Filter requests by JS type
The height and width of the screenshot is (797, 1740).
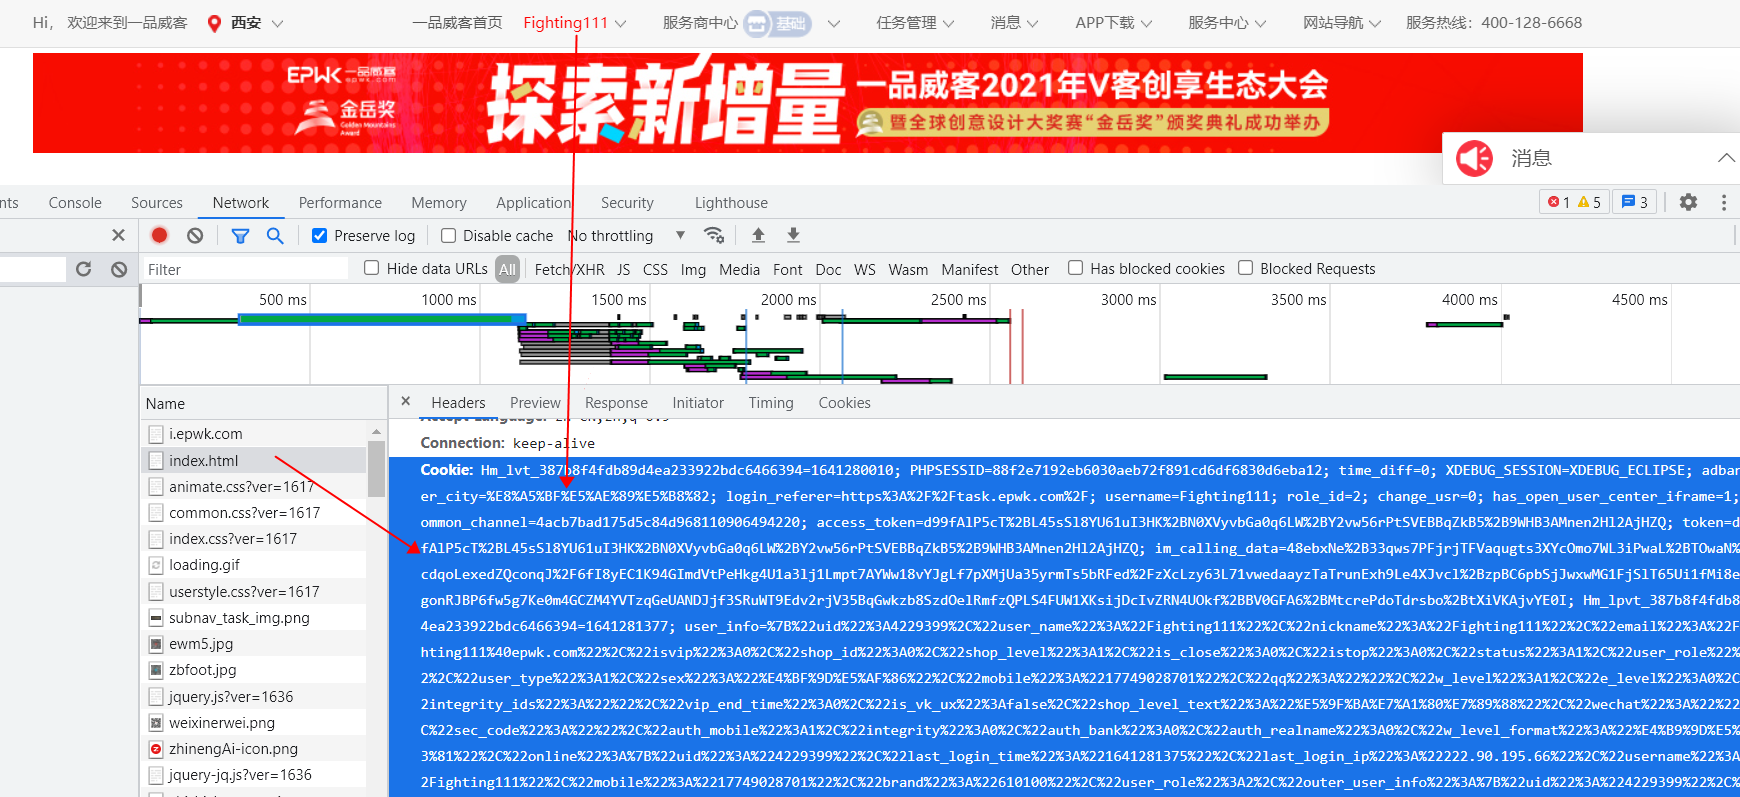tap(623, 269)
